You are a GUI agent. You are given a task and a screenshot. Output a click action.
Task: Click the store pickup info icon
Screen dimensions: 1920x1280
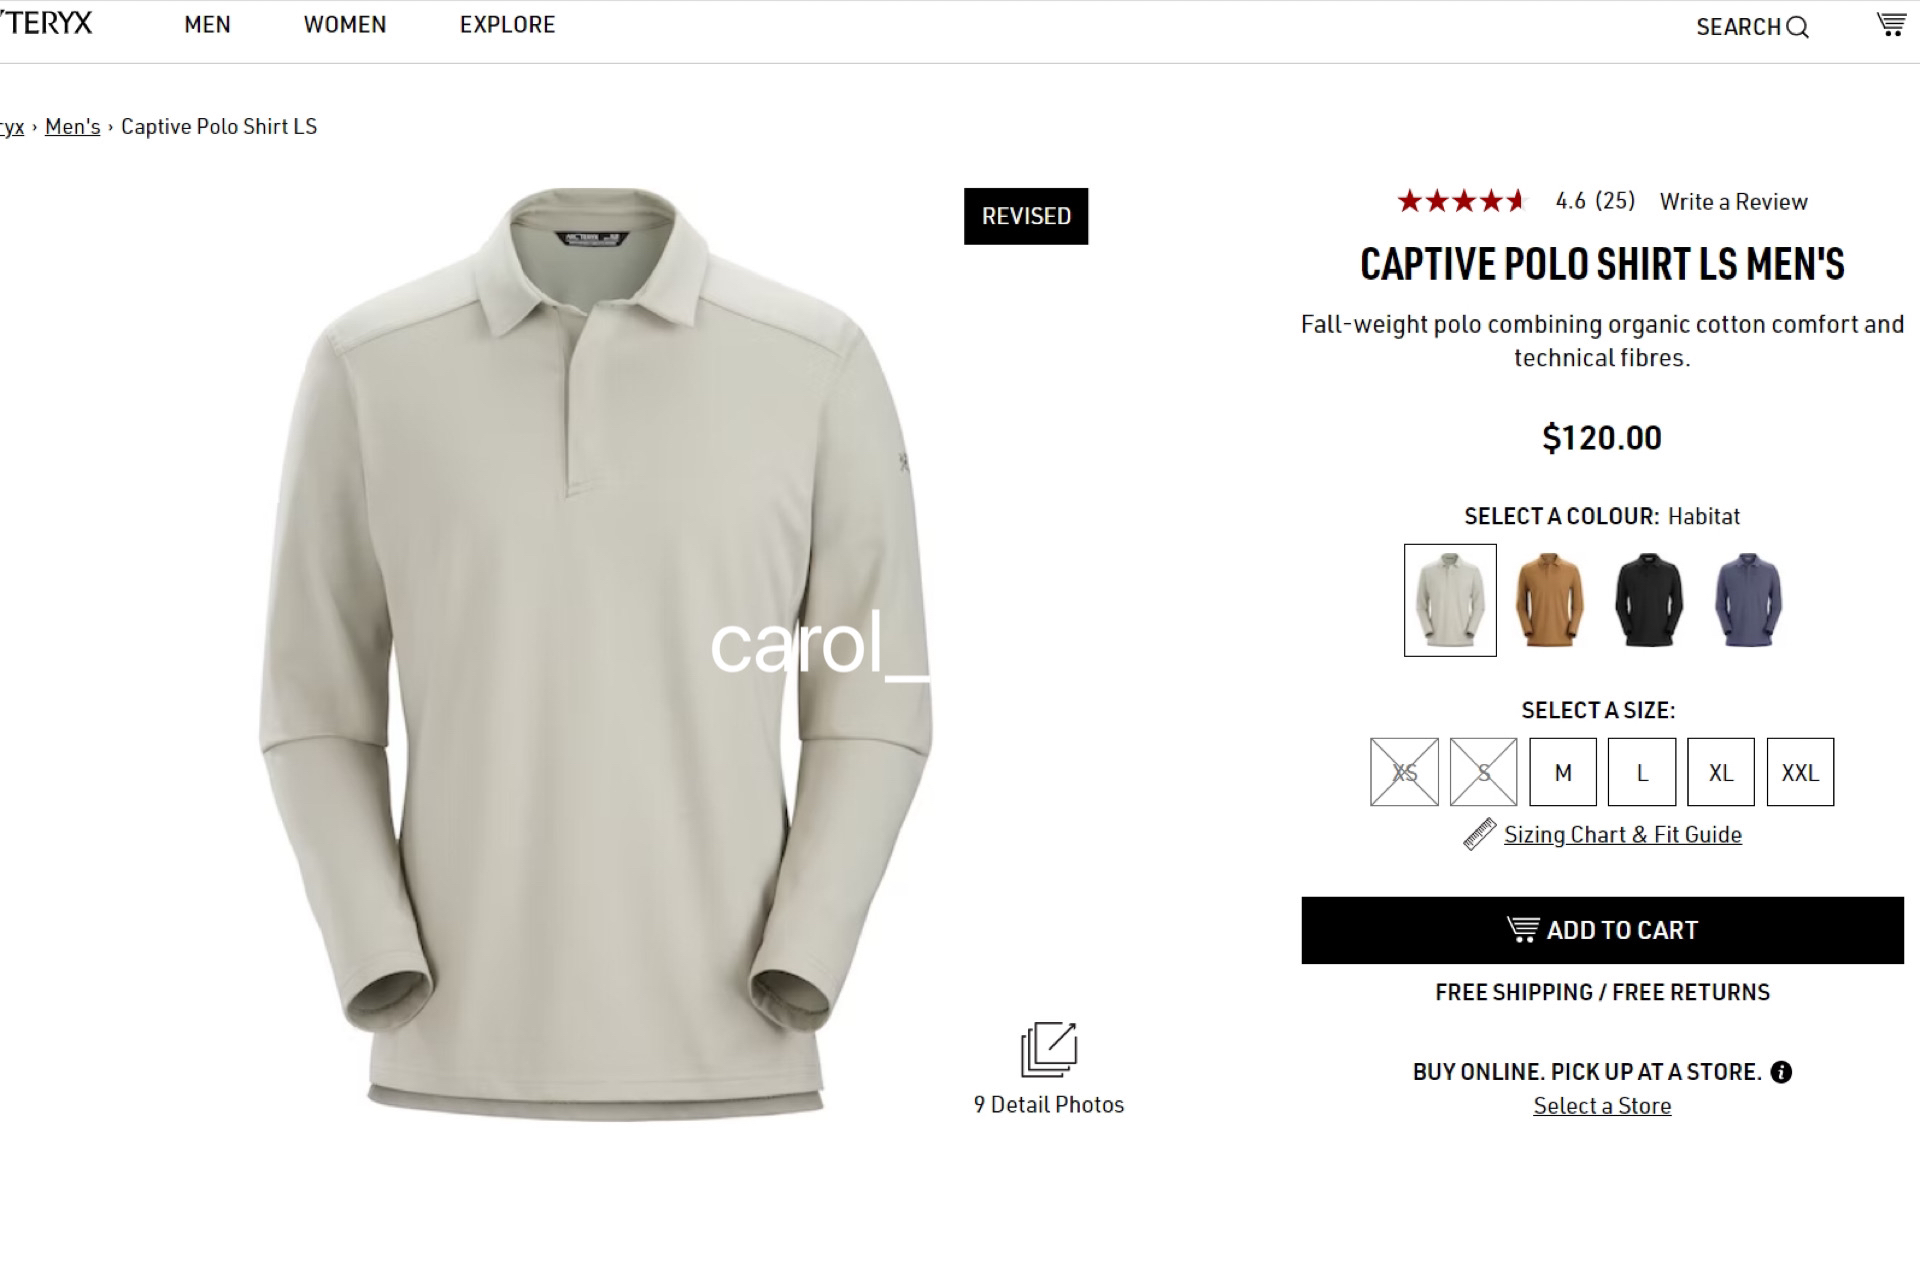click(x=1781, y=1072)
